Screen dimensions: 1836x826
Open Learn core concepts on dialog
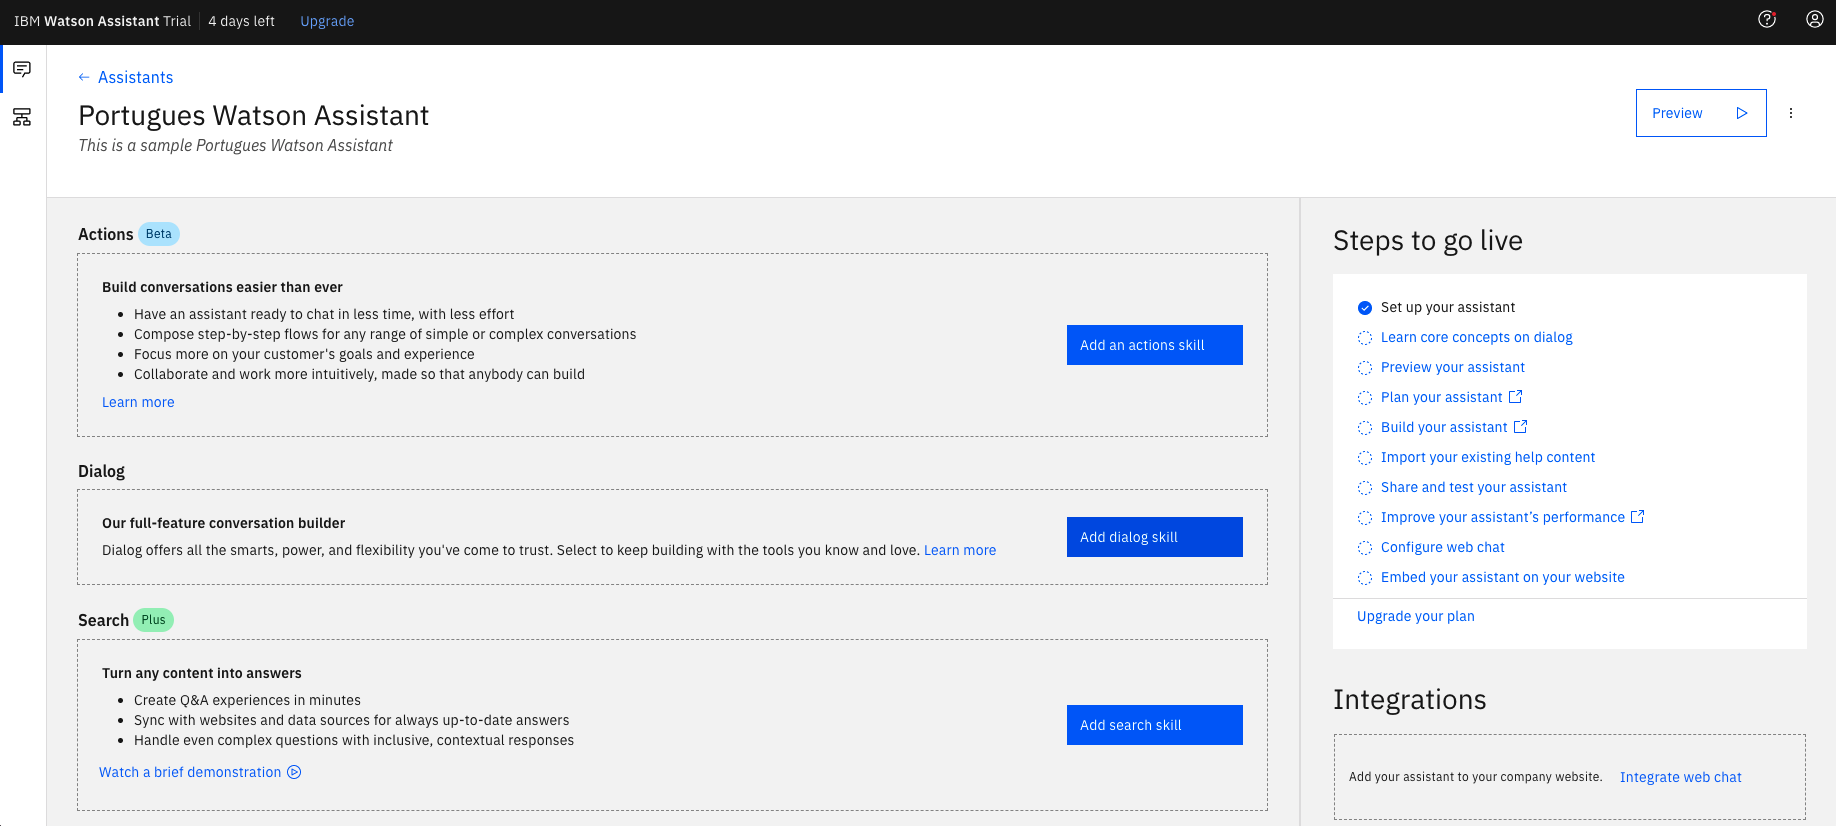1476,337
